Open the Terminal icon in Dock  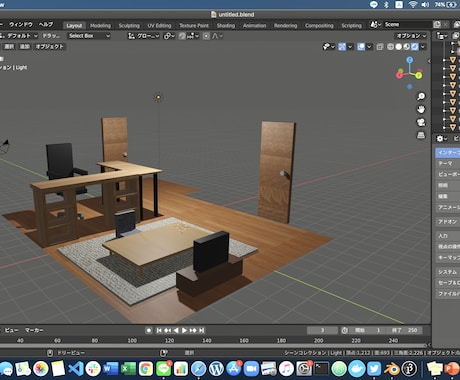[x=322, y=369]
